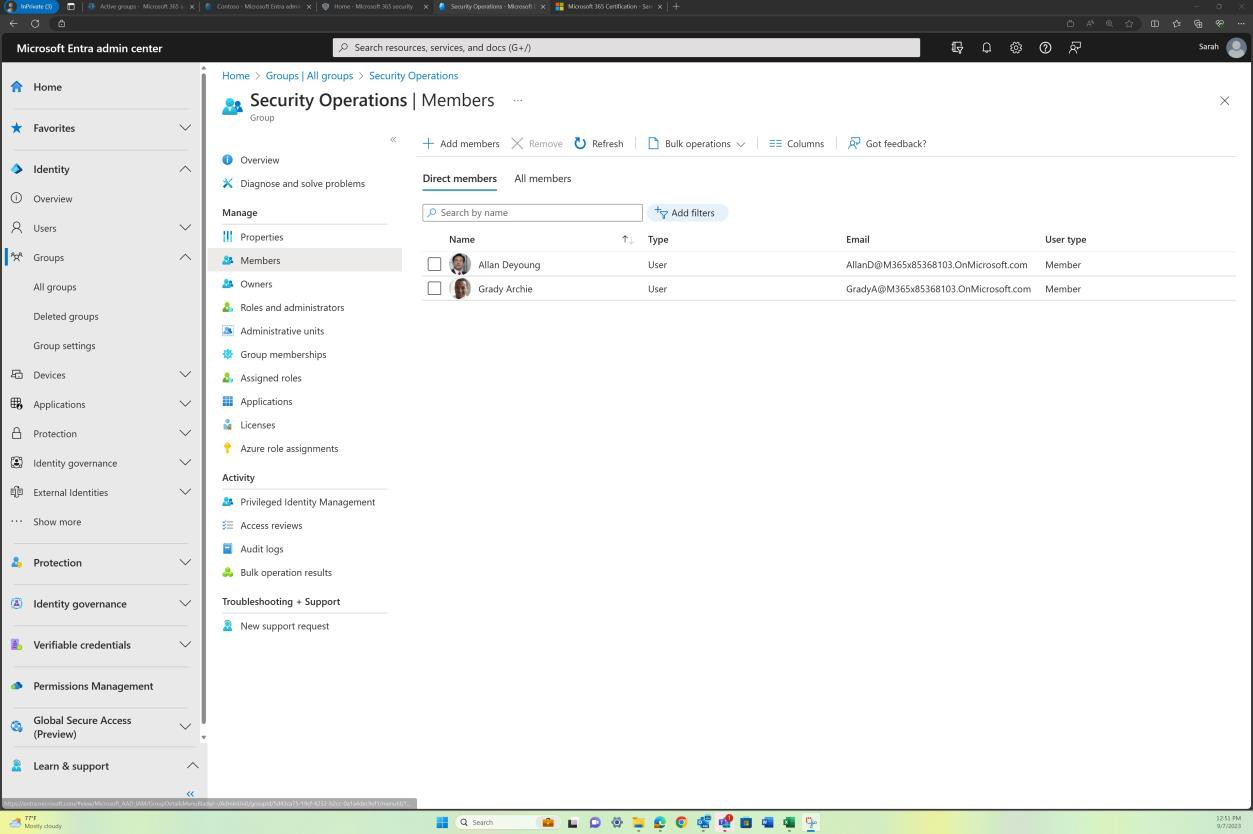Screen dimensions: 1253x834
Task: Click the Add members button
Action: (461, 143)
